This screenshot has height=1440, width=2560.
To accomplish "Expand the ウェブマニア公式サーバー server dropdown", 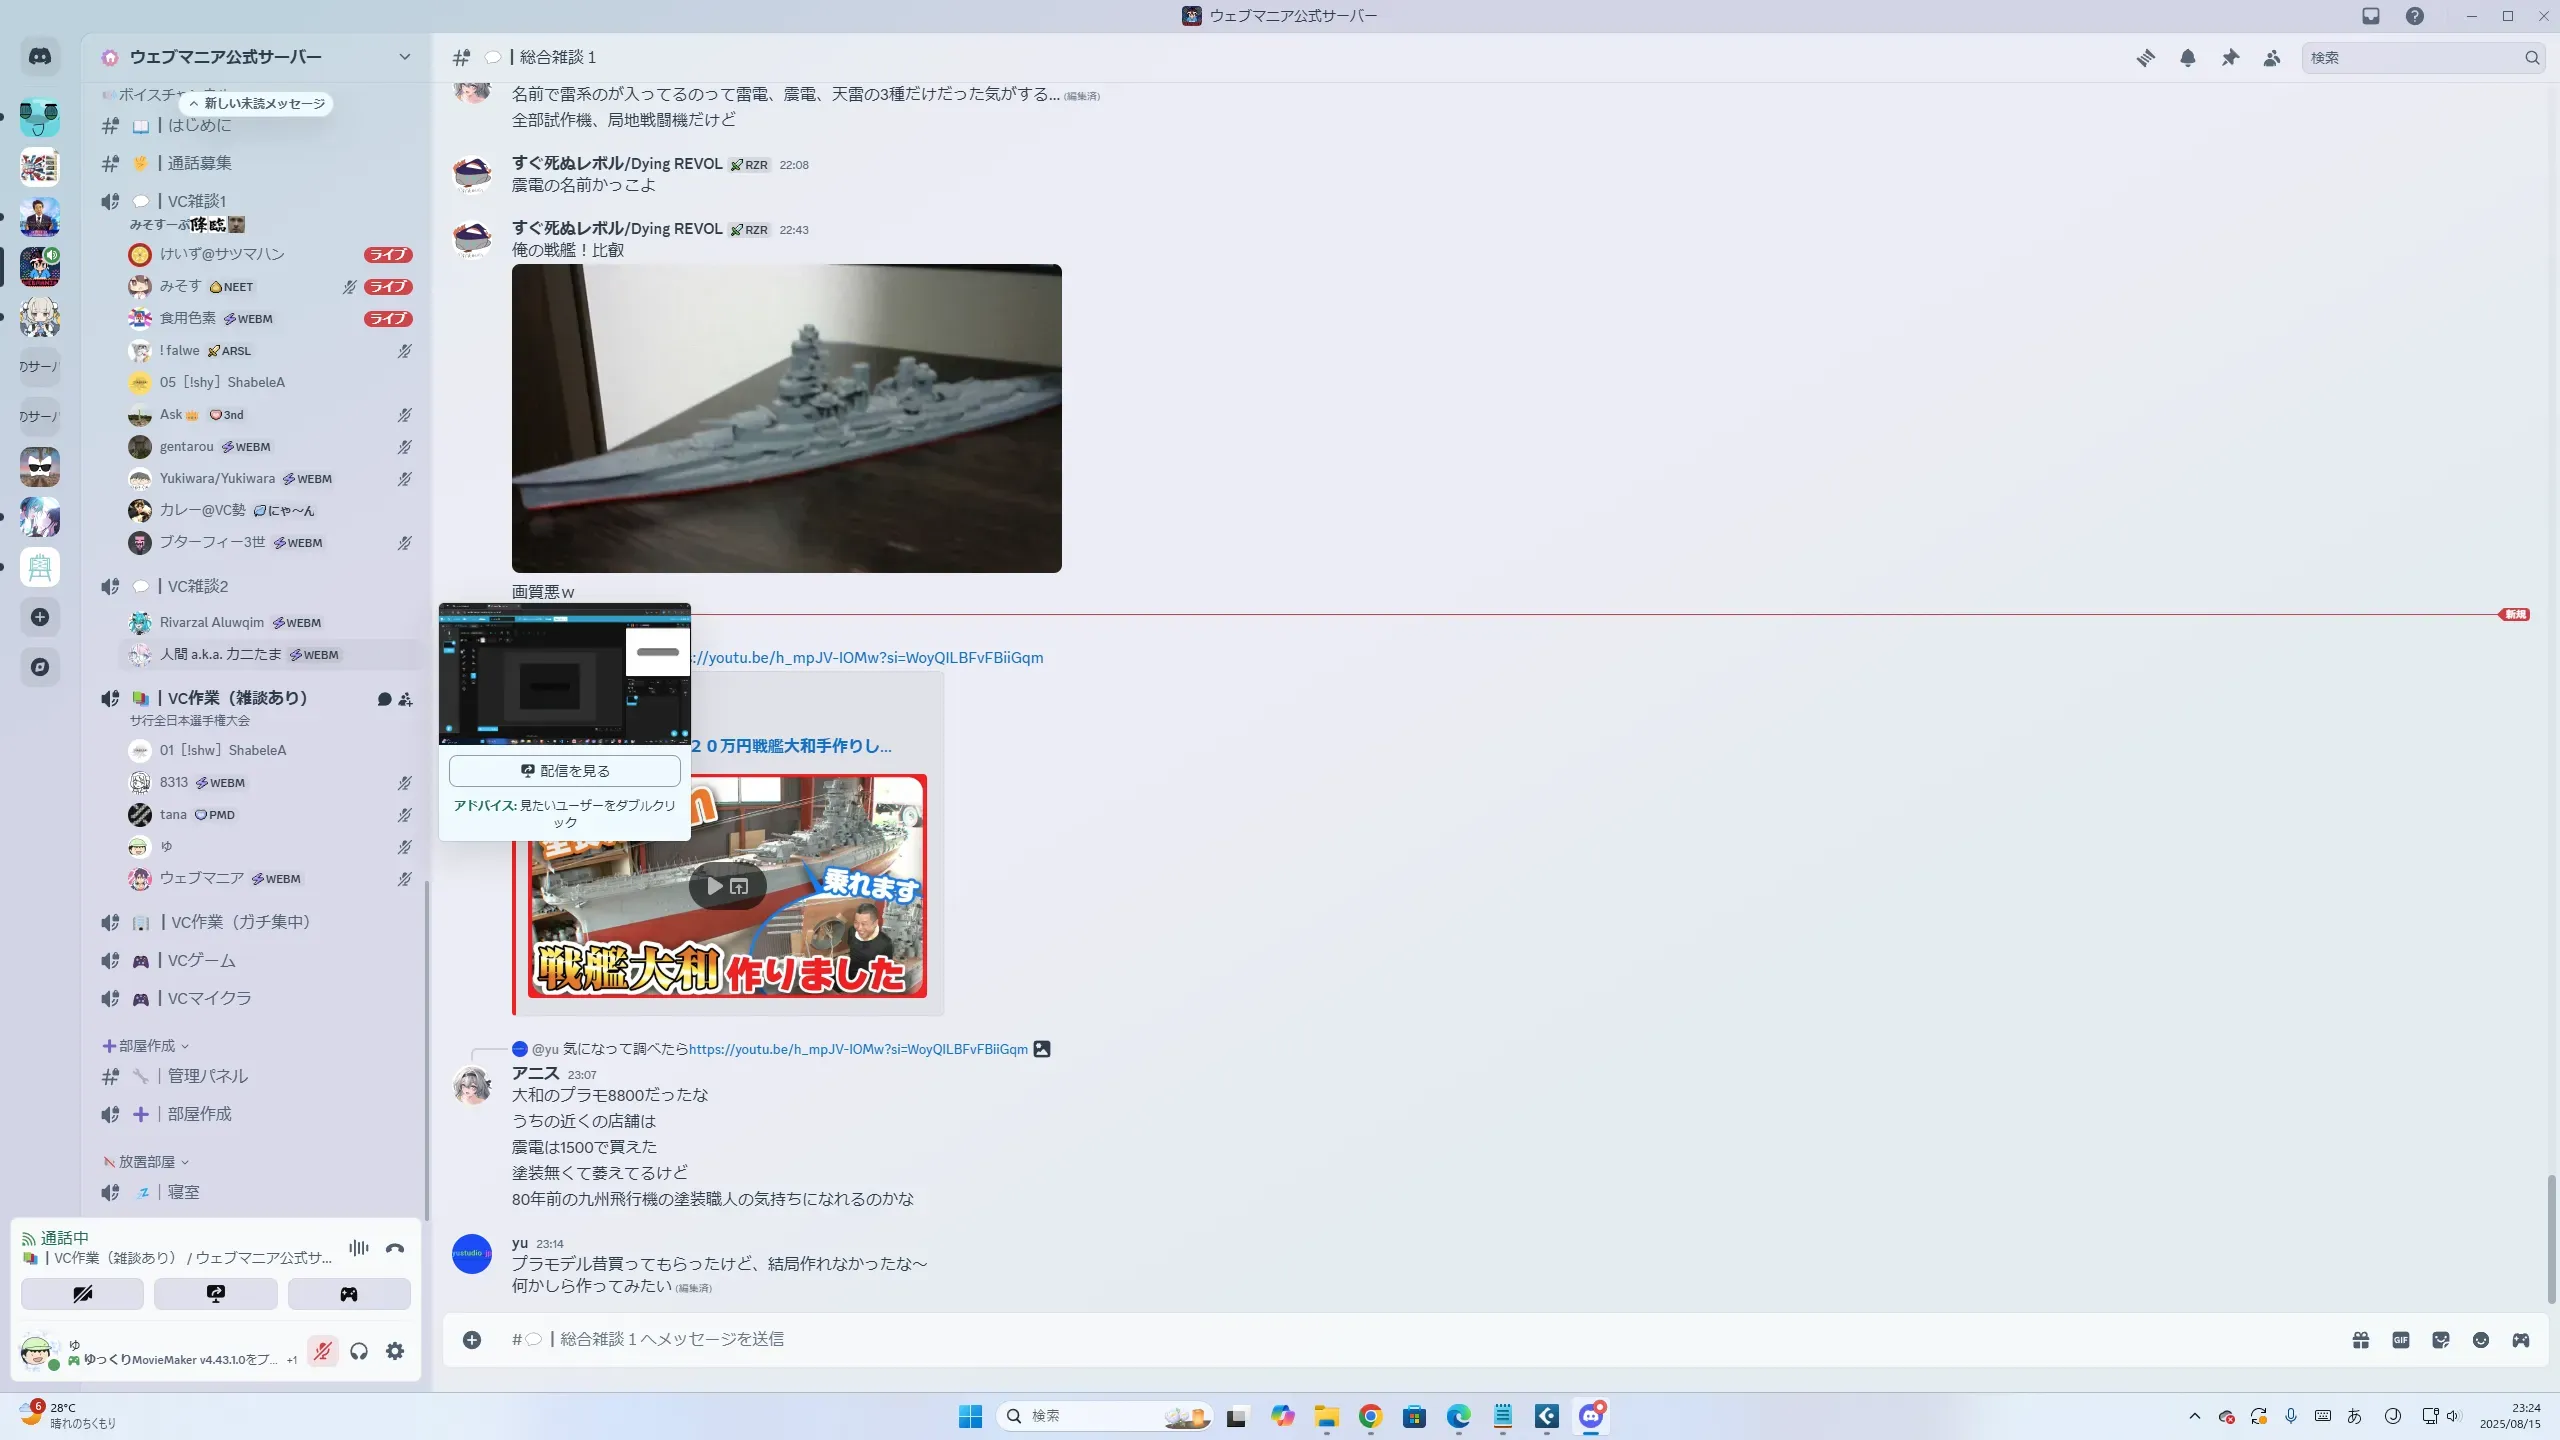I will pos(404,57).
